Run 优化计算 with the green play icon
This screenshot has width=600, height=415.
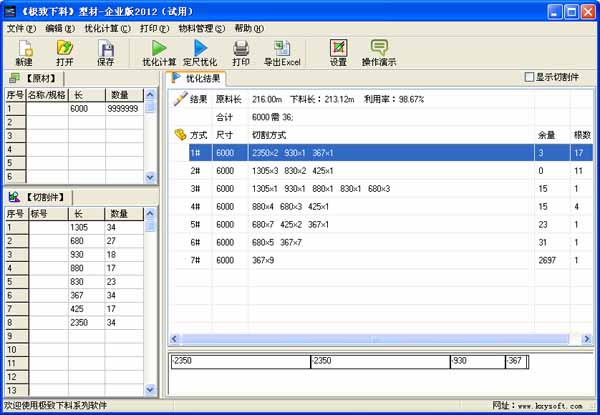pyautogui.click(x=159, y=48)
